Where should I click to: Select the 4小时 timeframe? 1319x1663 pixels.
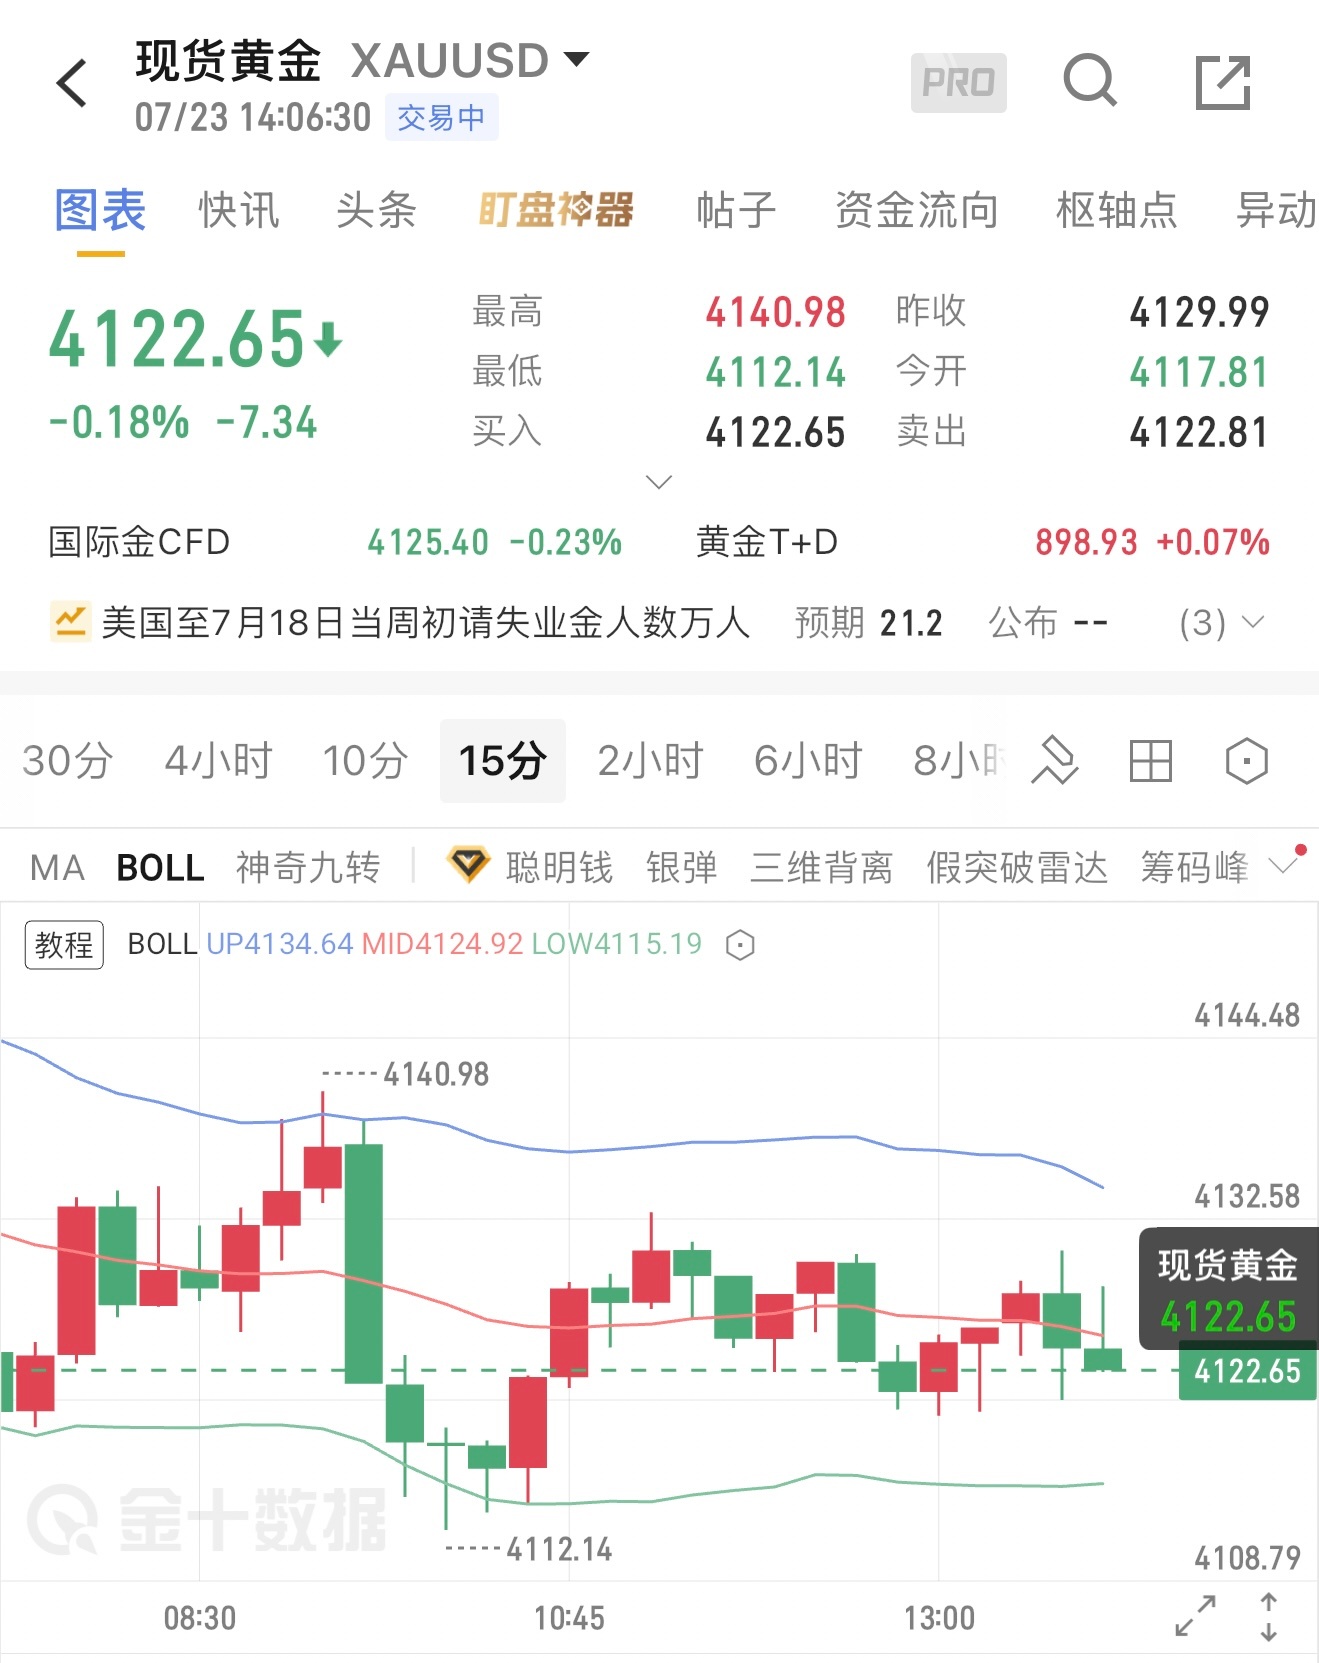(x=218, y=761)
